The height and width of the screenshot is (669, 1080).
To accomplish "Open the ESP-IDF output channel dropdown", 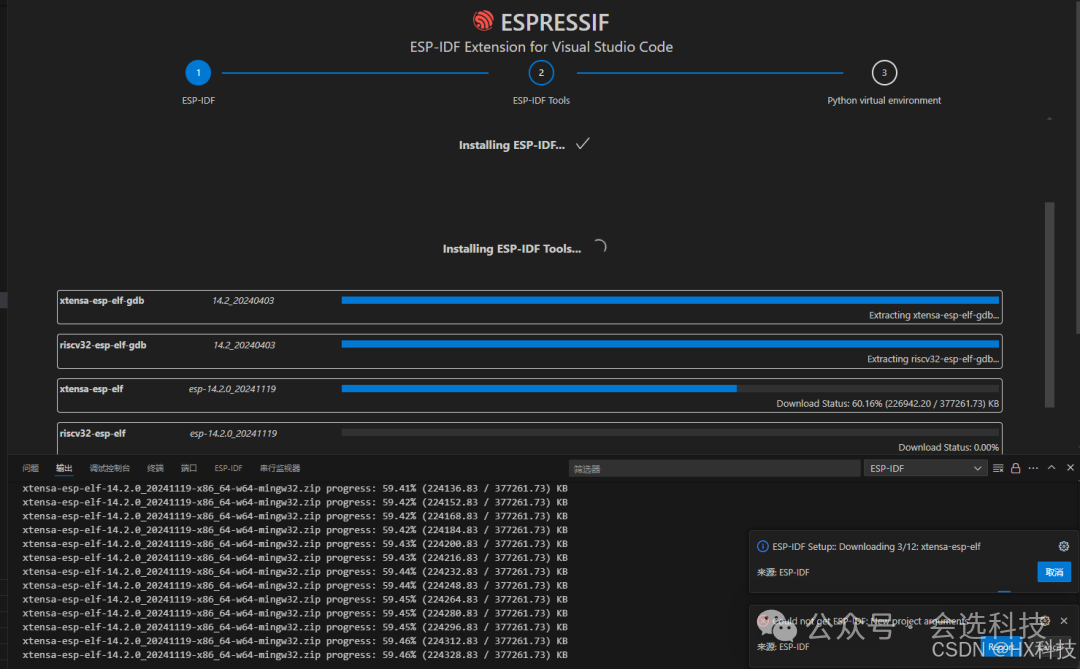I will (925, 469).
